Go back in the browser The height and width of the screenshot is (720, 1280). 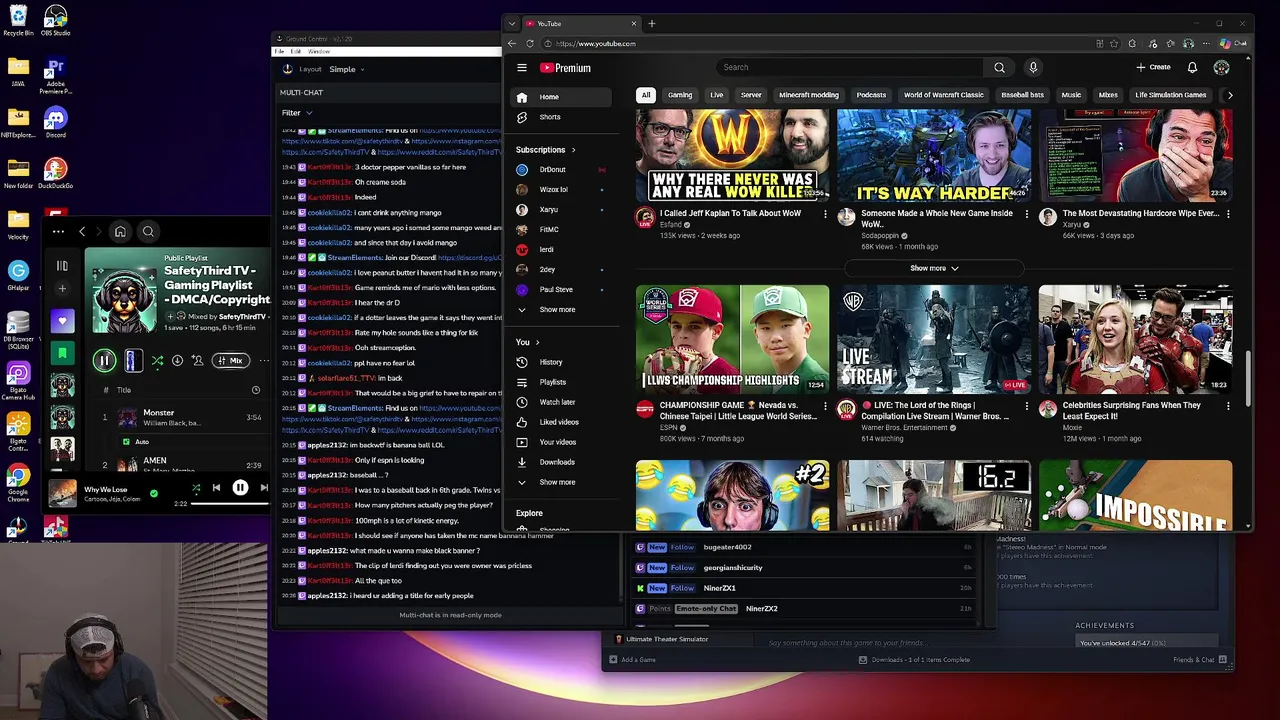point(512,44)
